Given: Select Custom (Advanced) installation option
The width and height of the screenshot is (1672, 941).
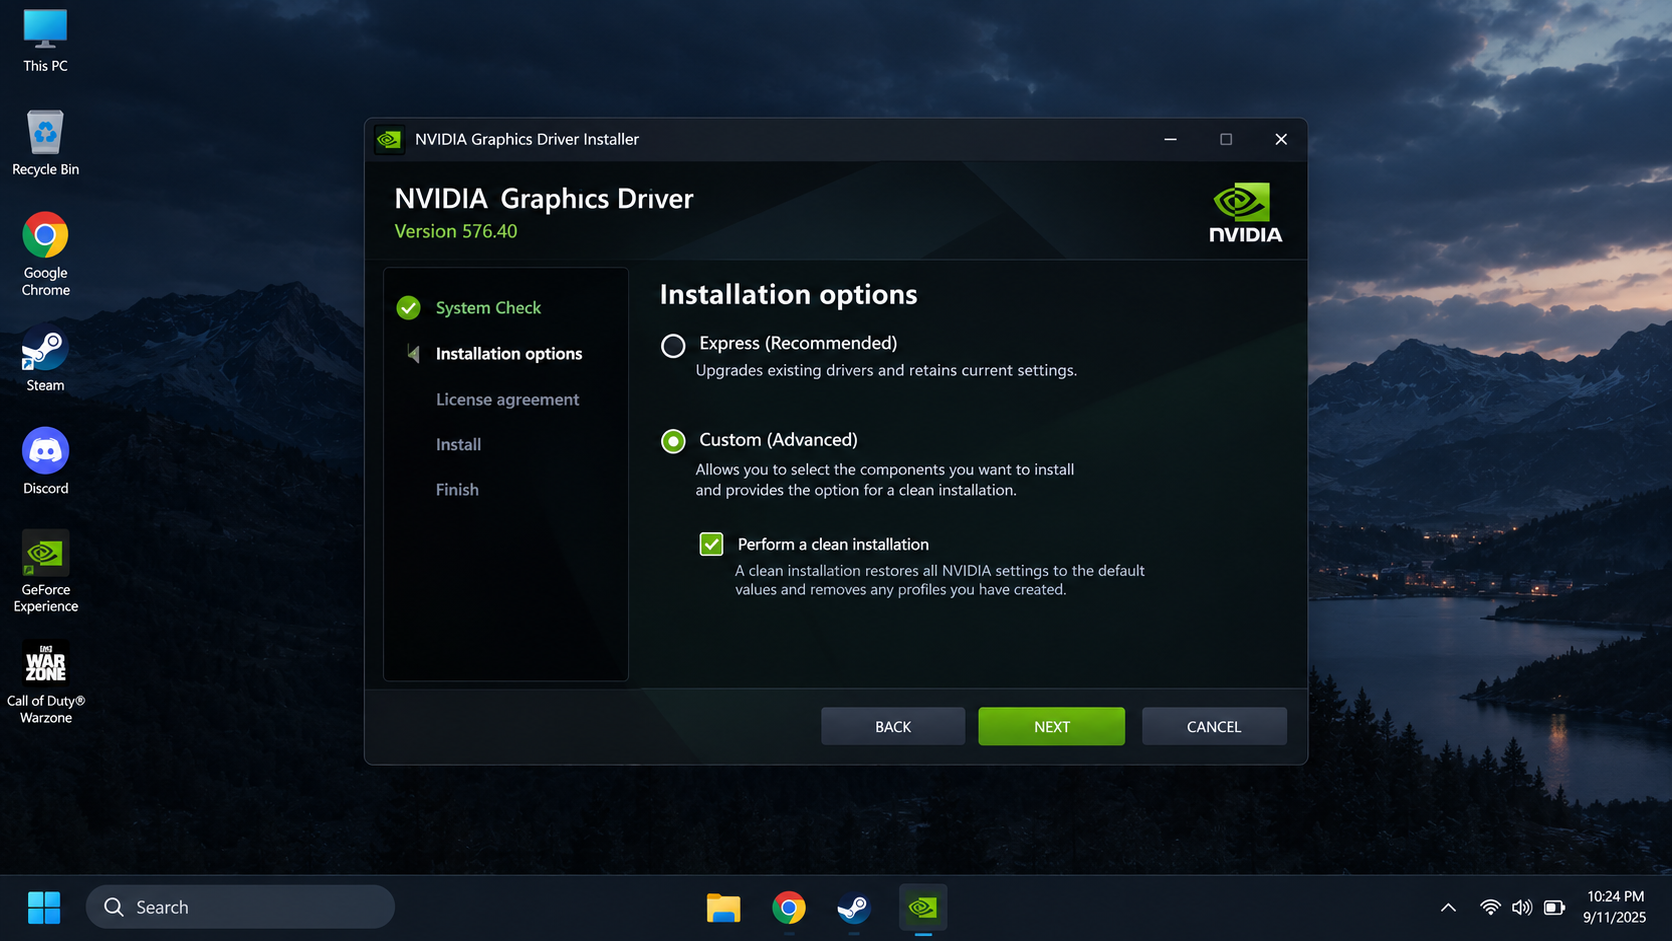Looking at the screenshot, I should point(673,441).
